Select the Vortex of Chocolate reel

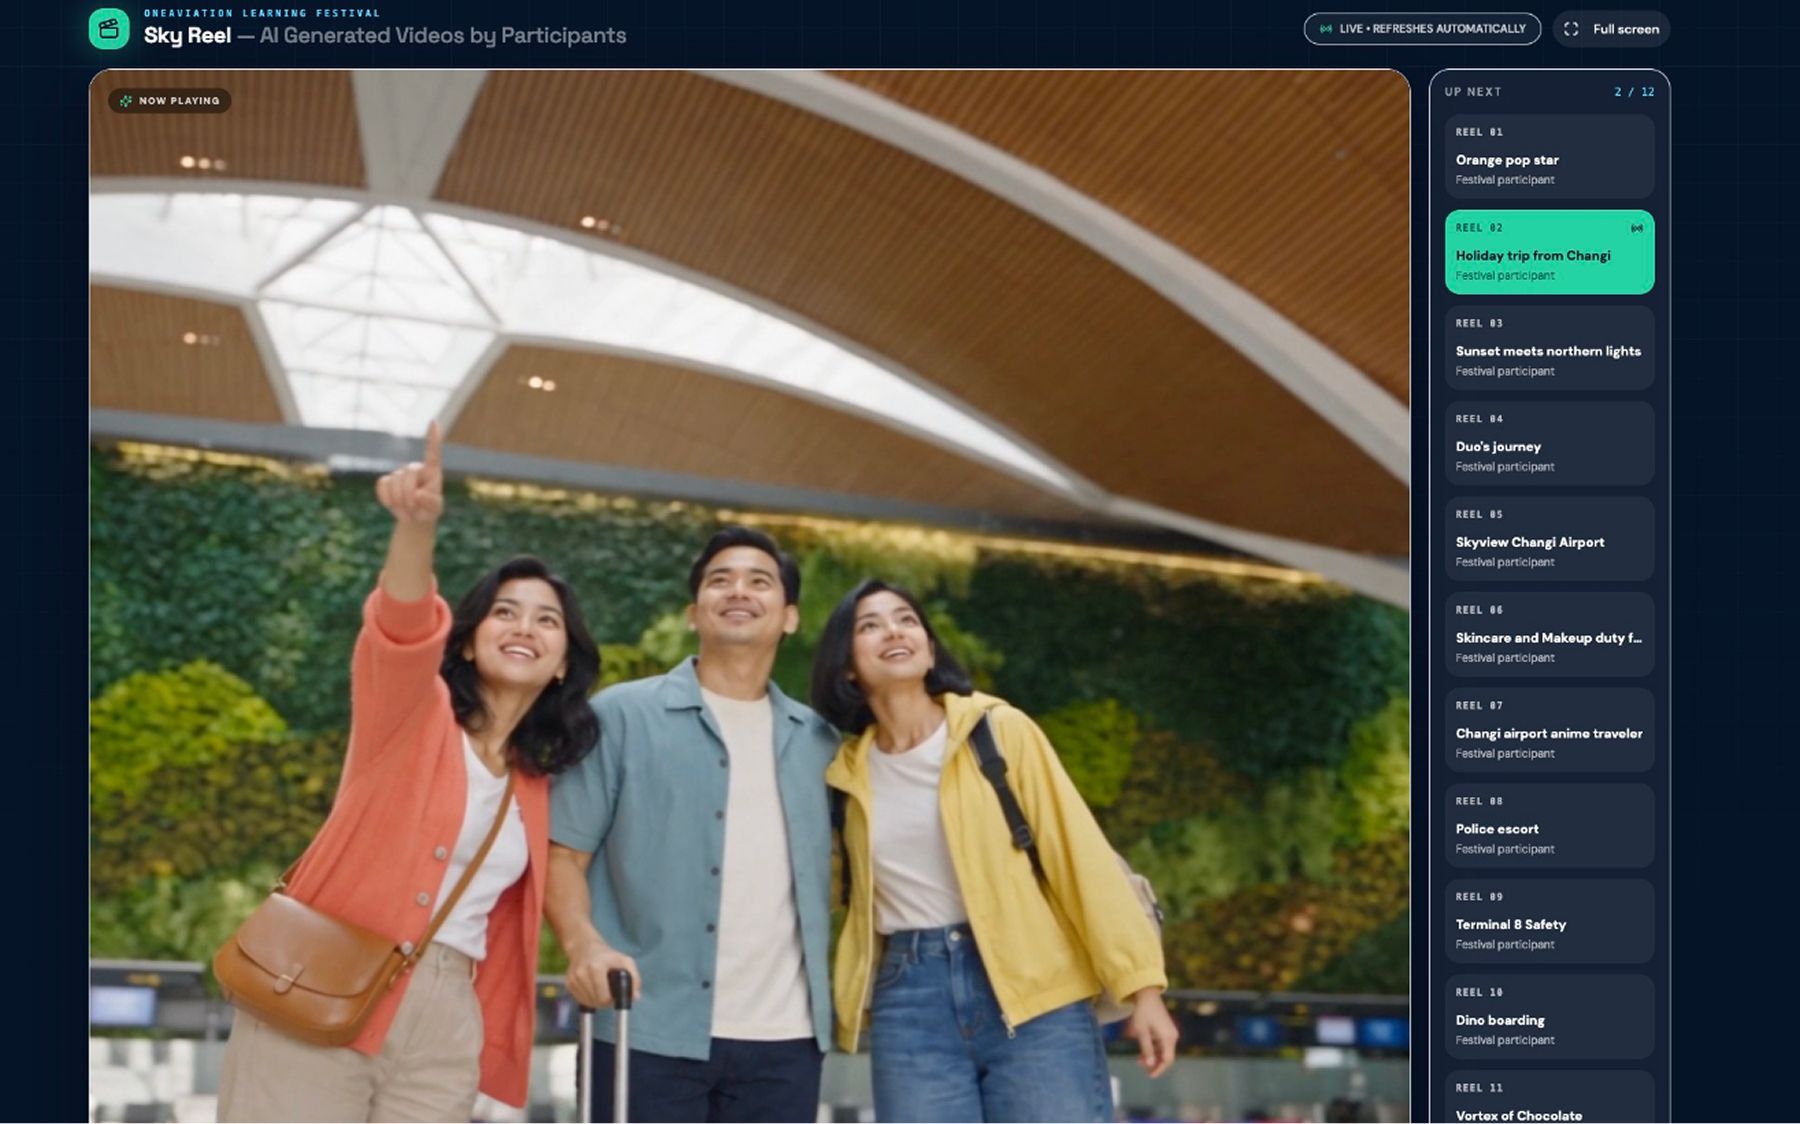click(x=1549, y=1097)
